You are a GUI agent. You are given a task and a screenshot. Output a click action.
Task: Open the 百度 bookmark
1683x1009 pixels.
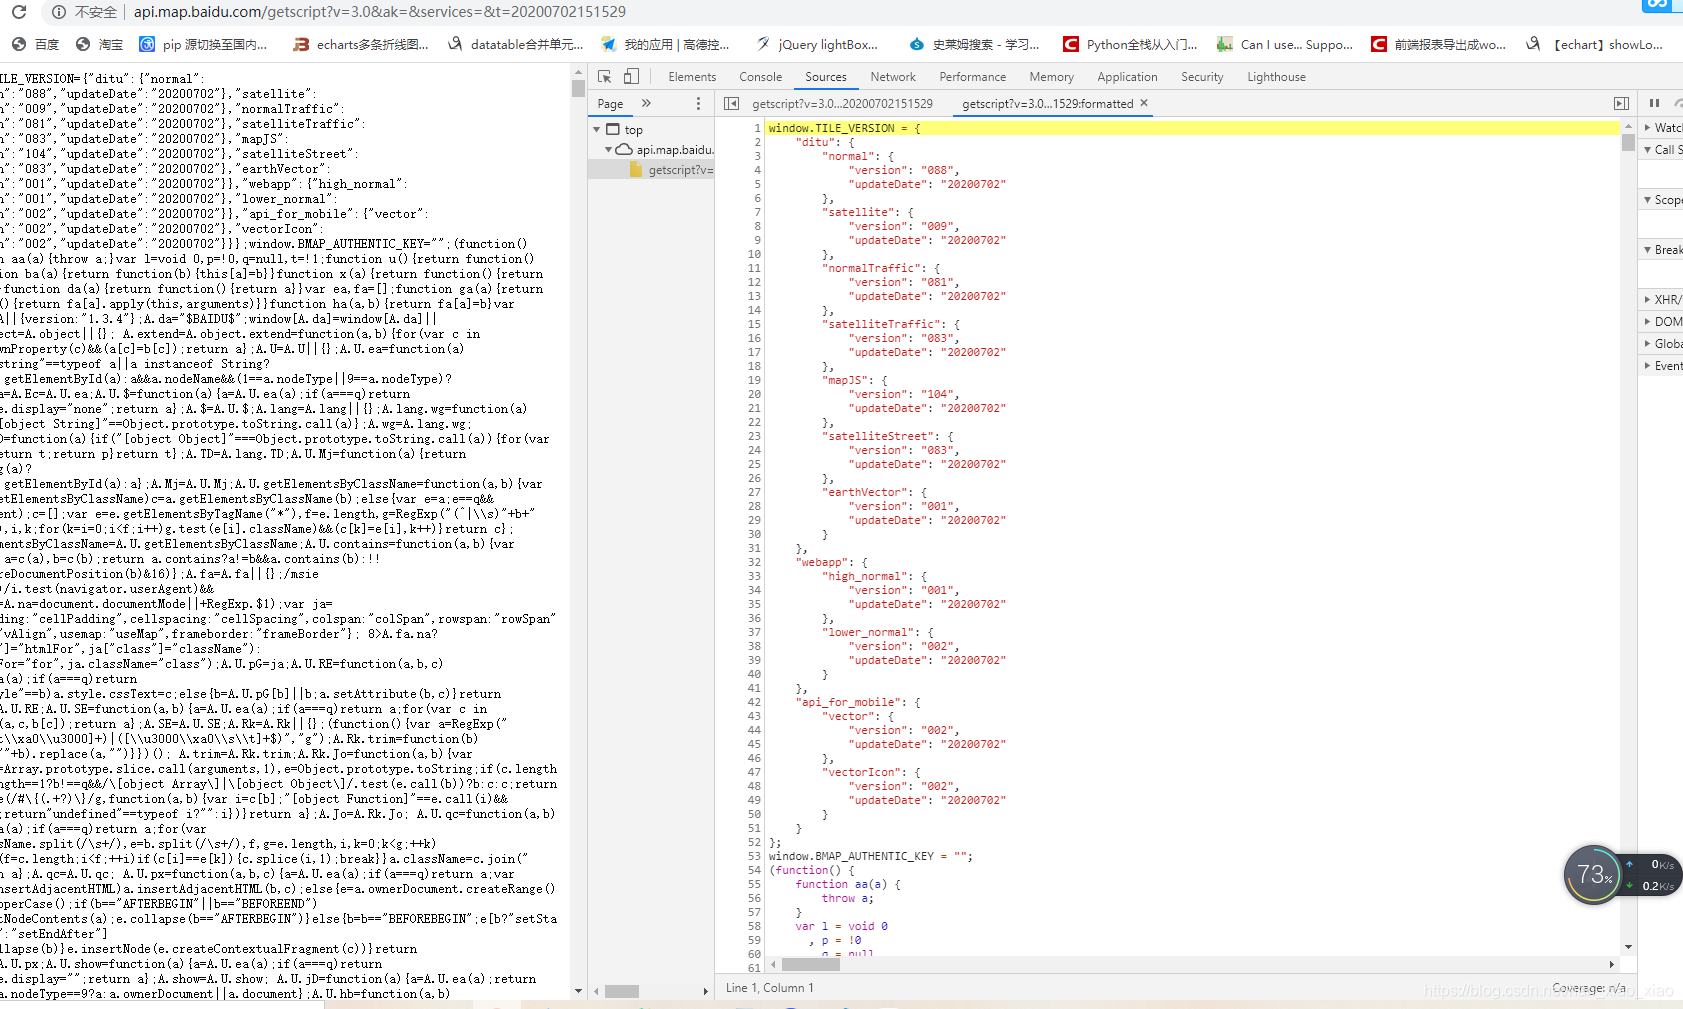click(36, 44)
